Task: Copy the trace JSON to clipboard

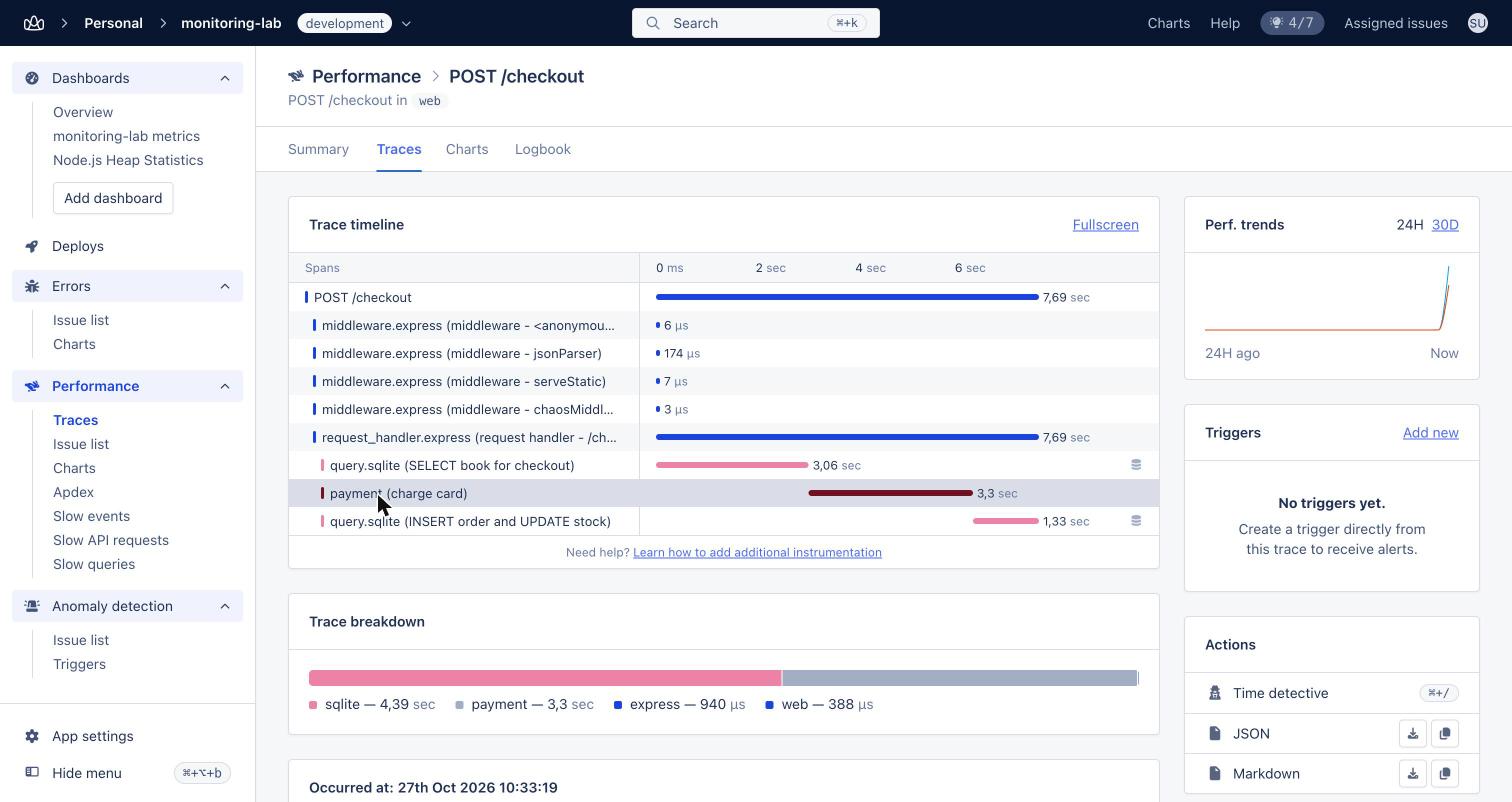Action: click(x=1445, y=734)
